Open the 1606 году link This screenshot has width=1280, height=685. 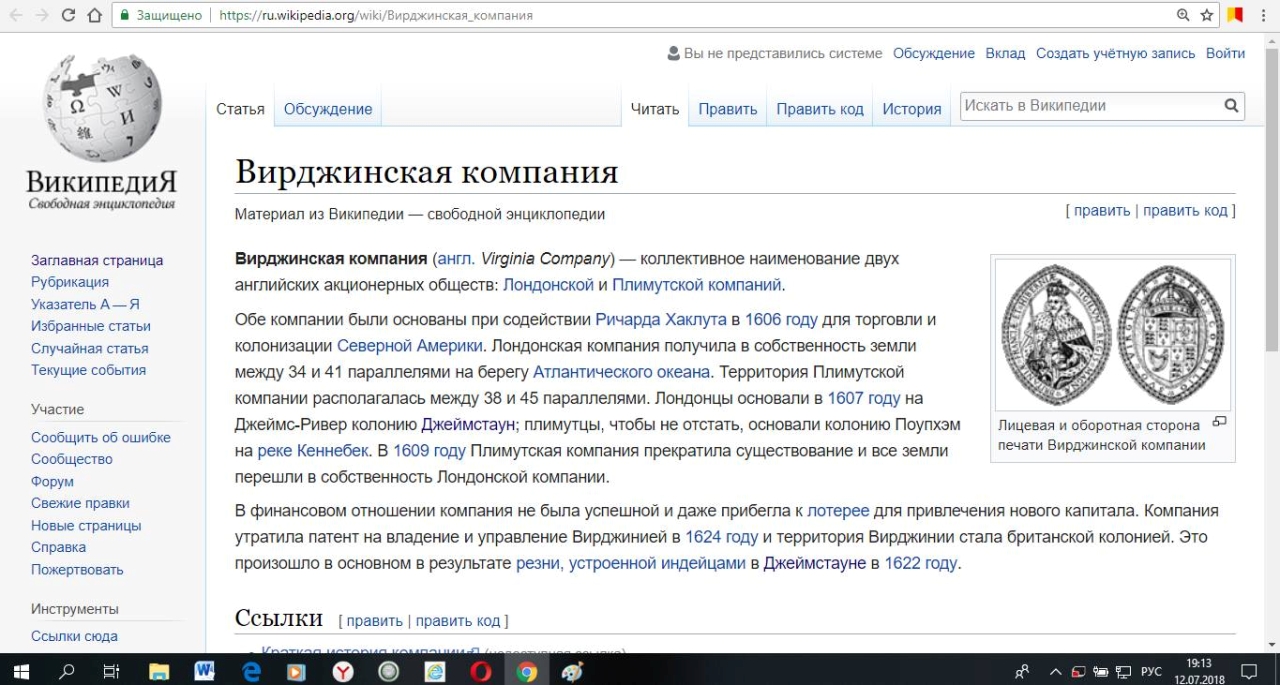click(782, 320)
